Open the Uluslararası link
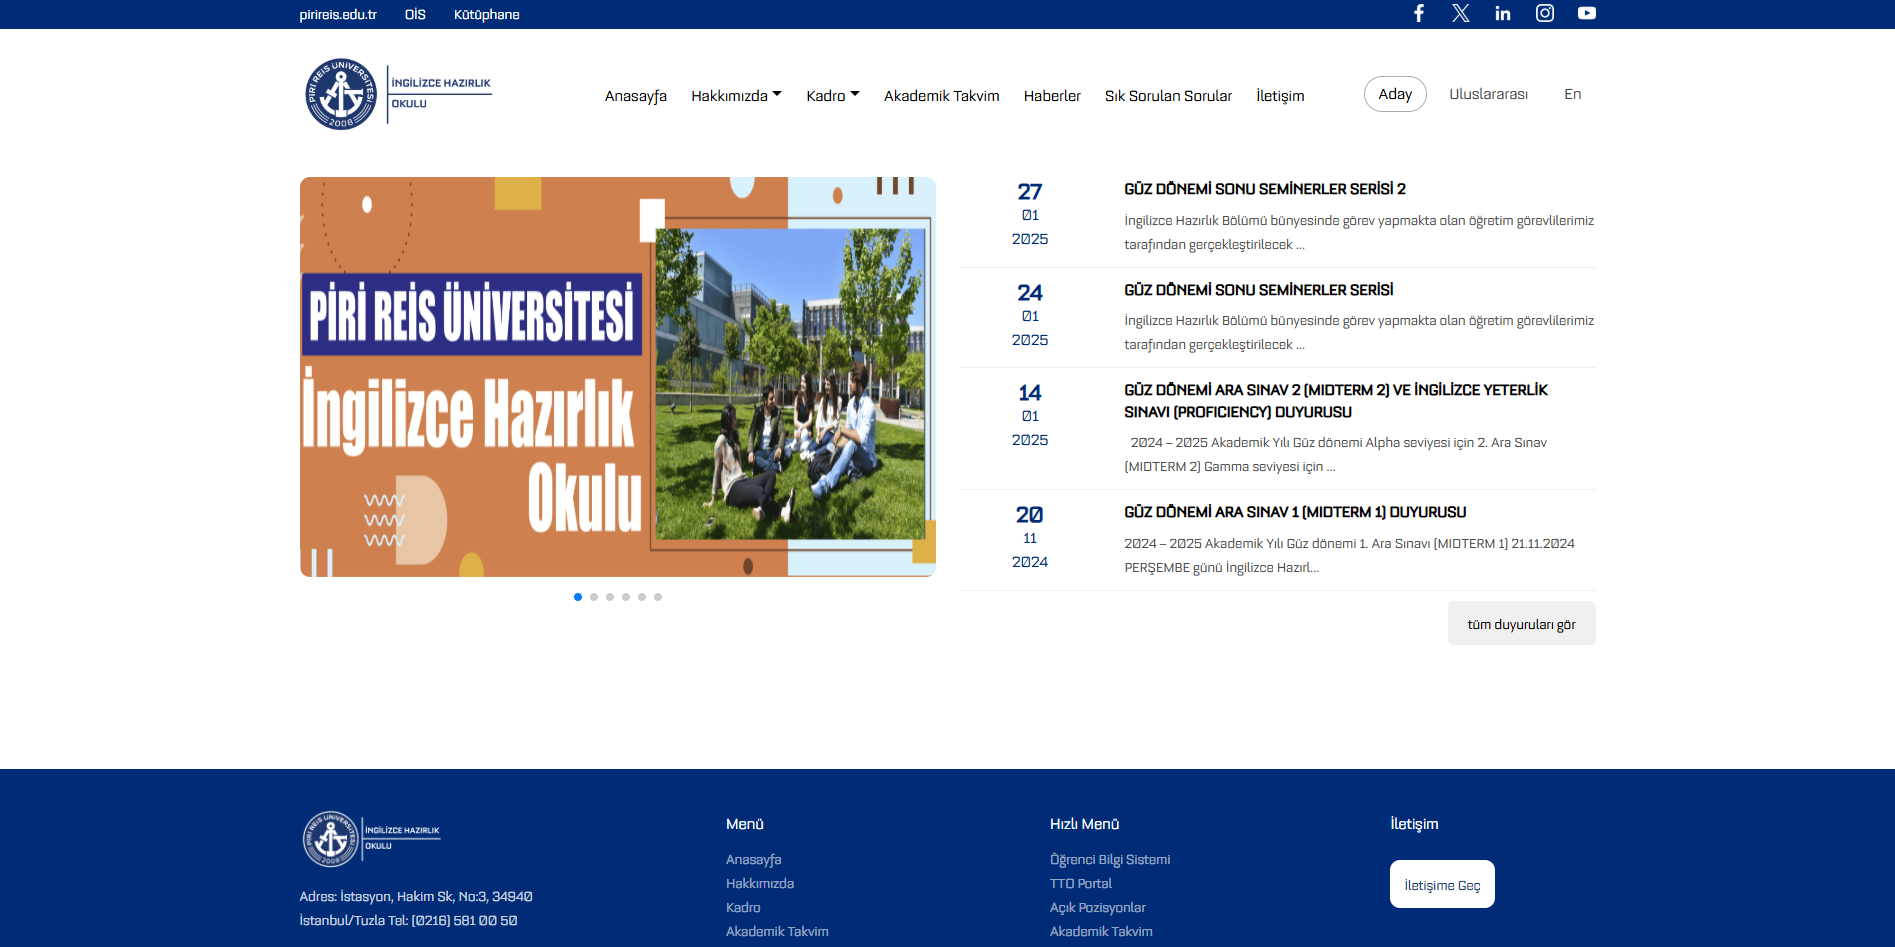 click(x=1488, y=94)
